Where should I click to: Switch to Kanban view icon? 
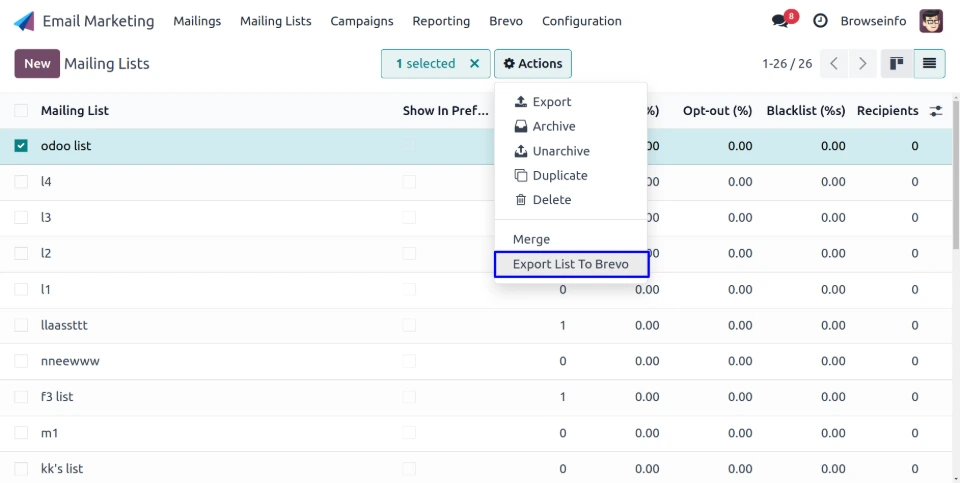(x=896, y=64)
